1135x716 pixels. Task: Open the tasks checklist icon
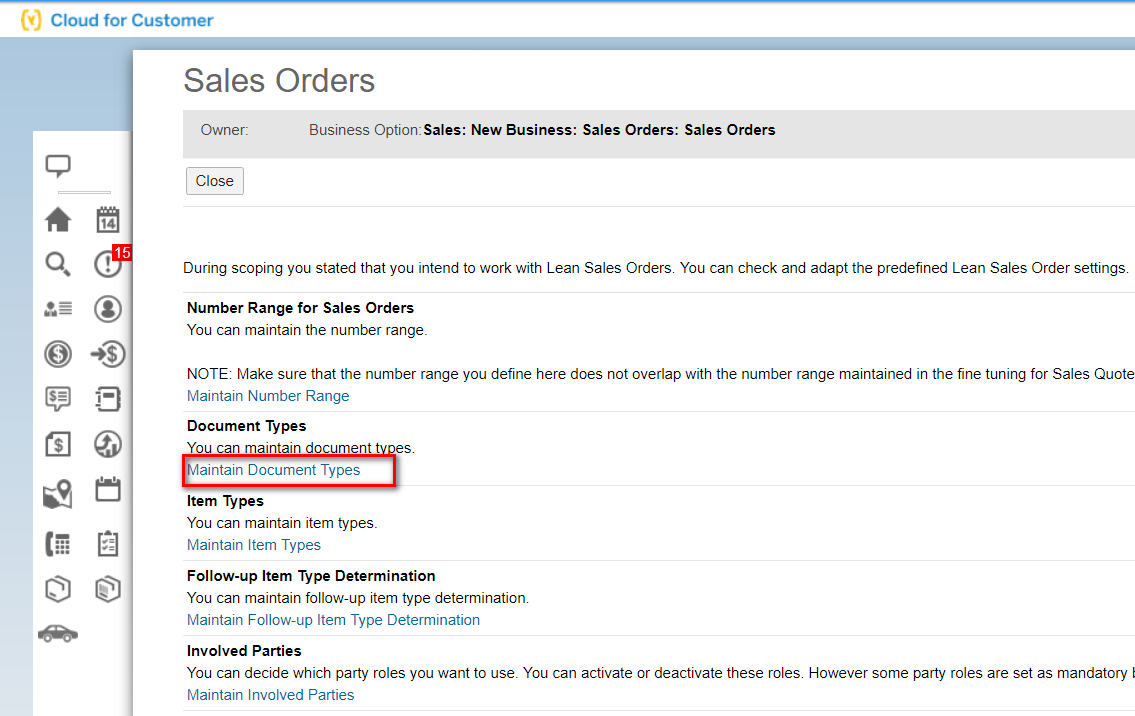click(107, 542)
